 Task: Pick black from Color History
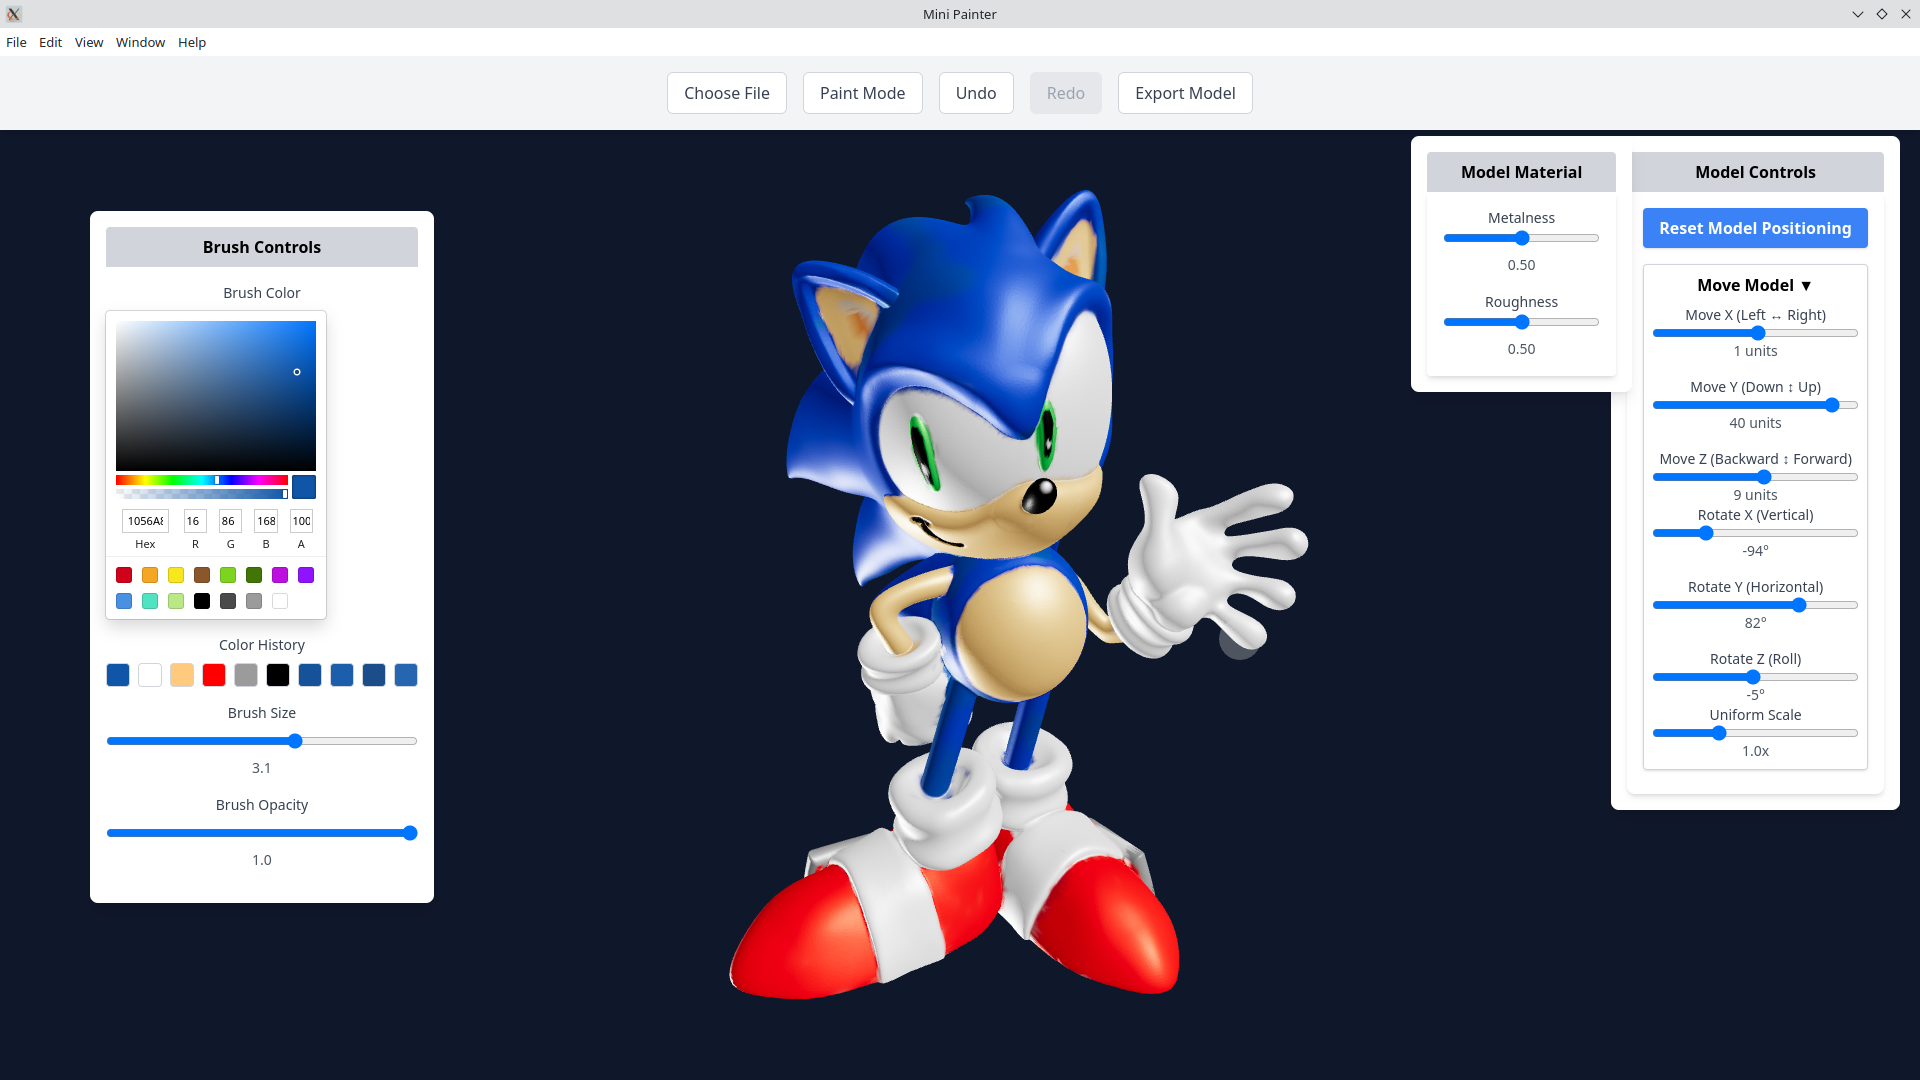pos(278,675)
